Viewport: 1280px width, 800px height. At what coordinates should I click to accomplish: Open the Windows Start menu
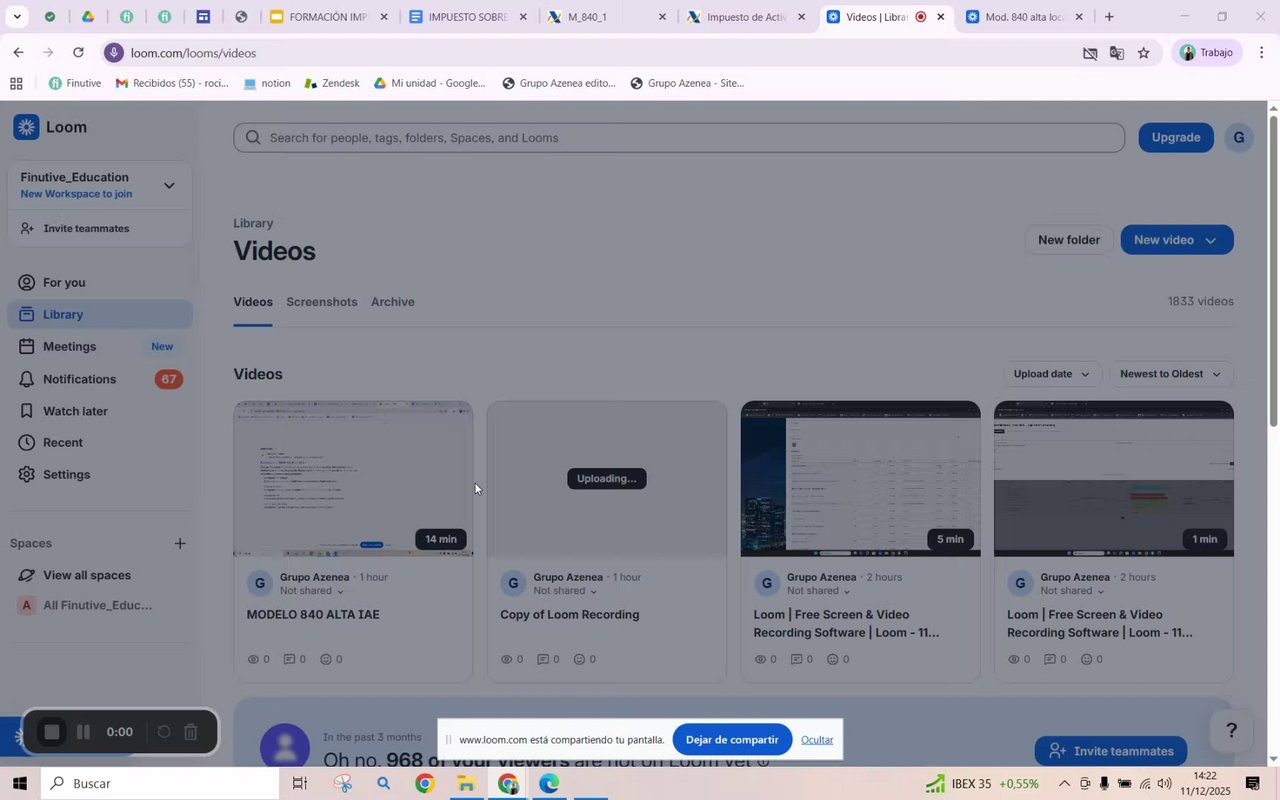19,784
